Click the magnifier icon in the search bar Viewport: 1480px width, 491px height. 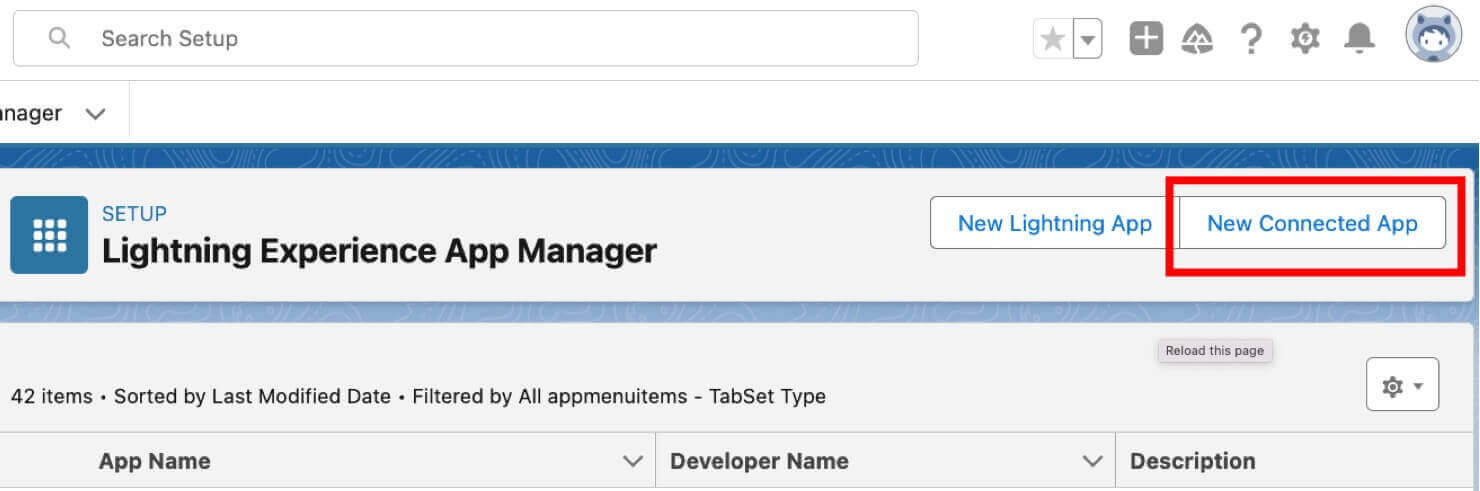(x=60, y=38)
